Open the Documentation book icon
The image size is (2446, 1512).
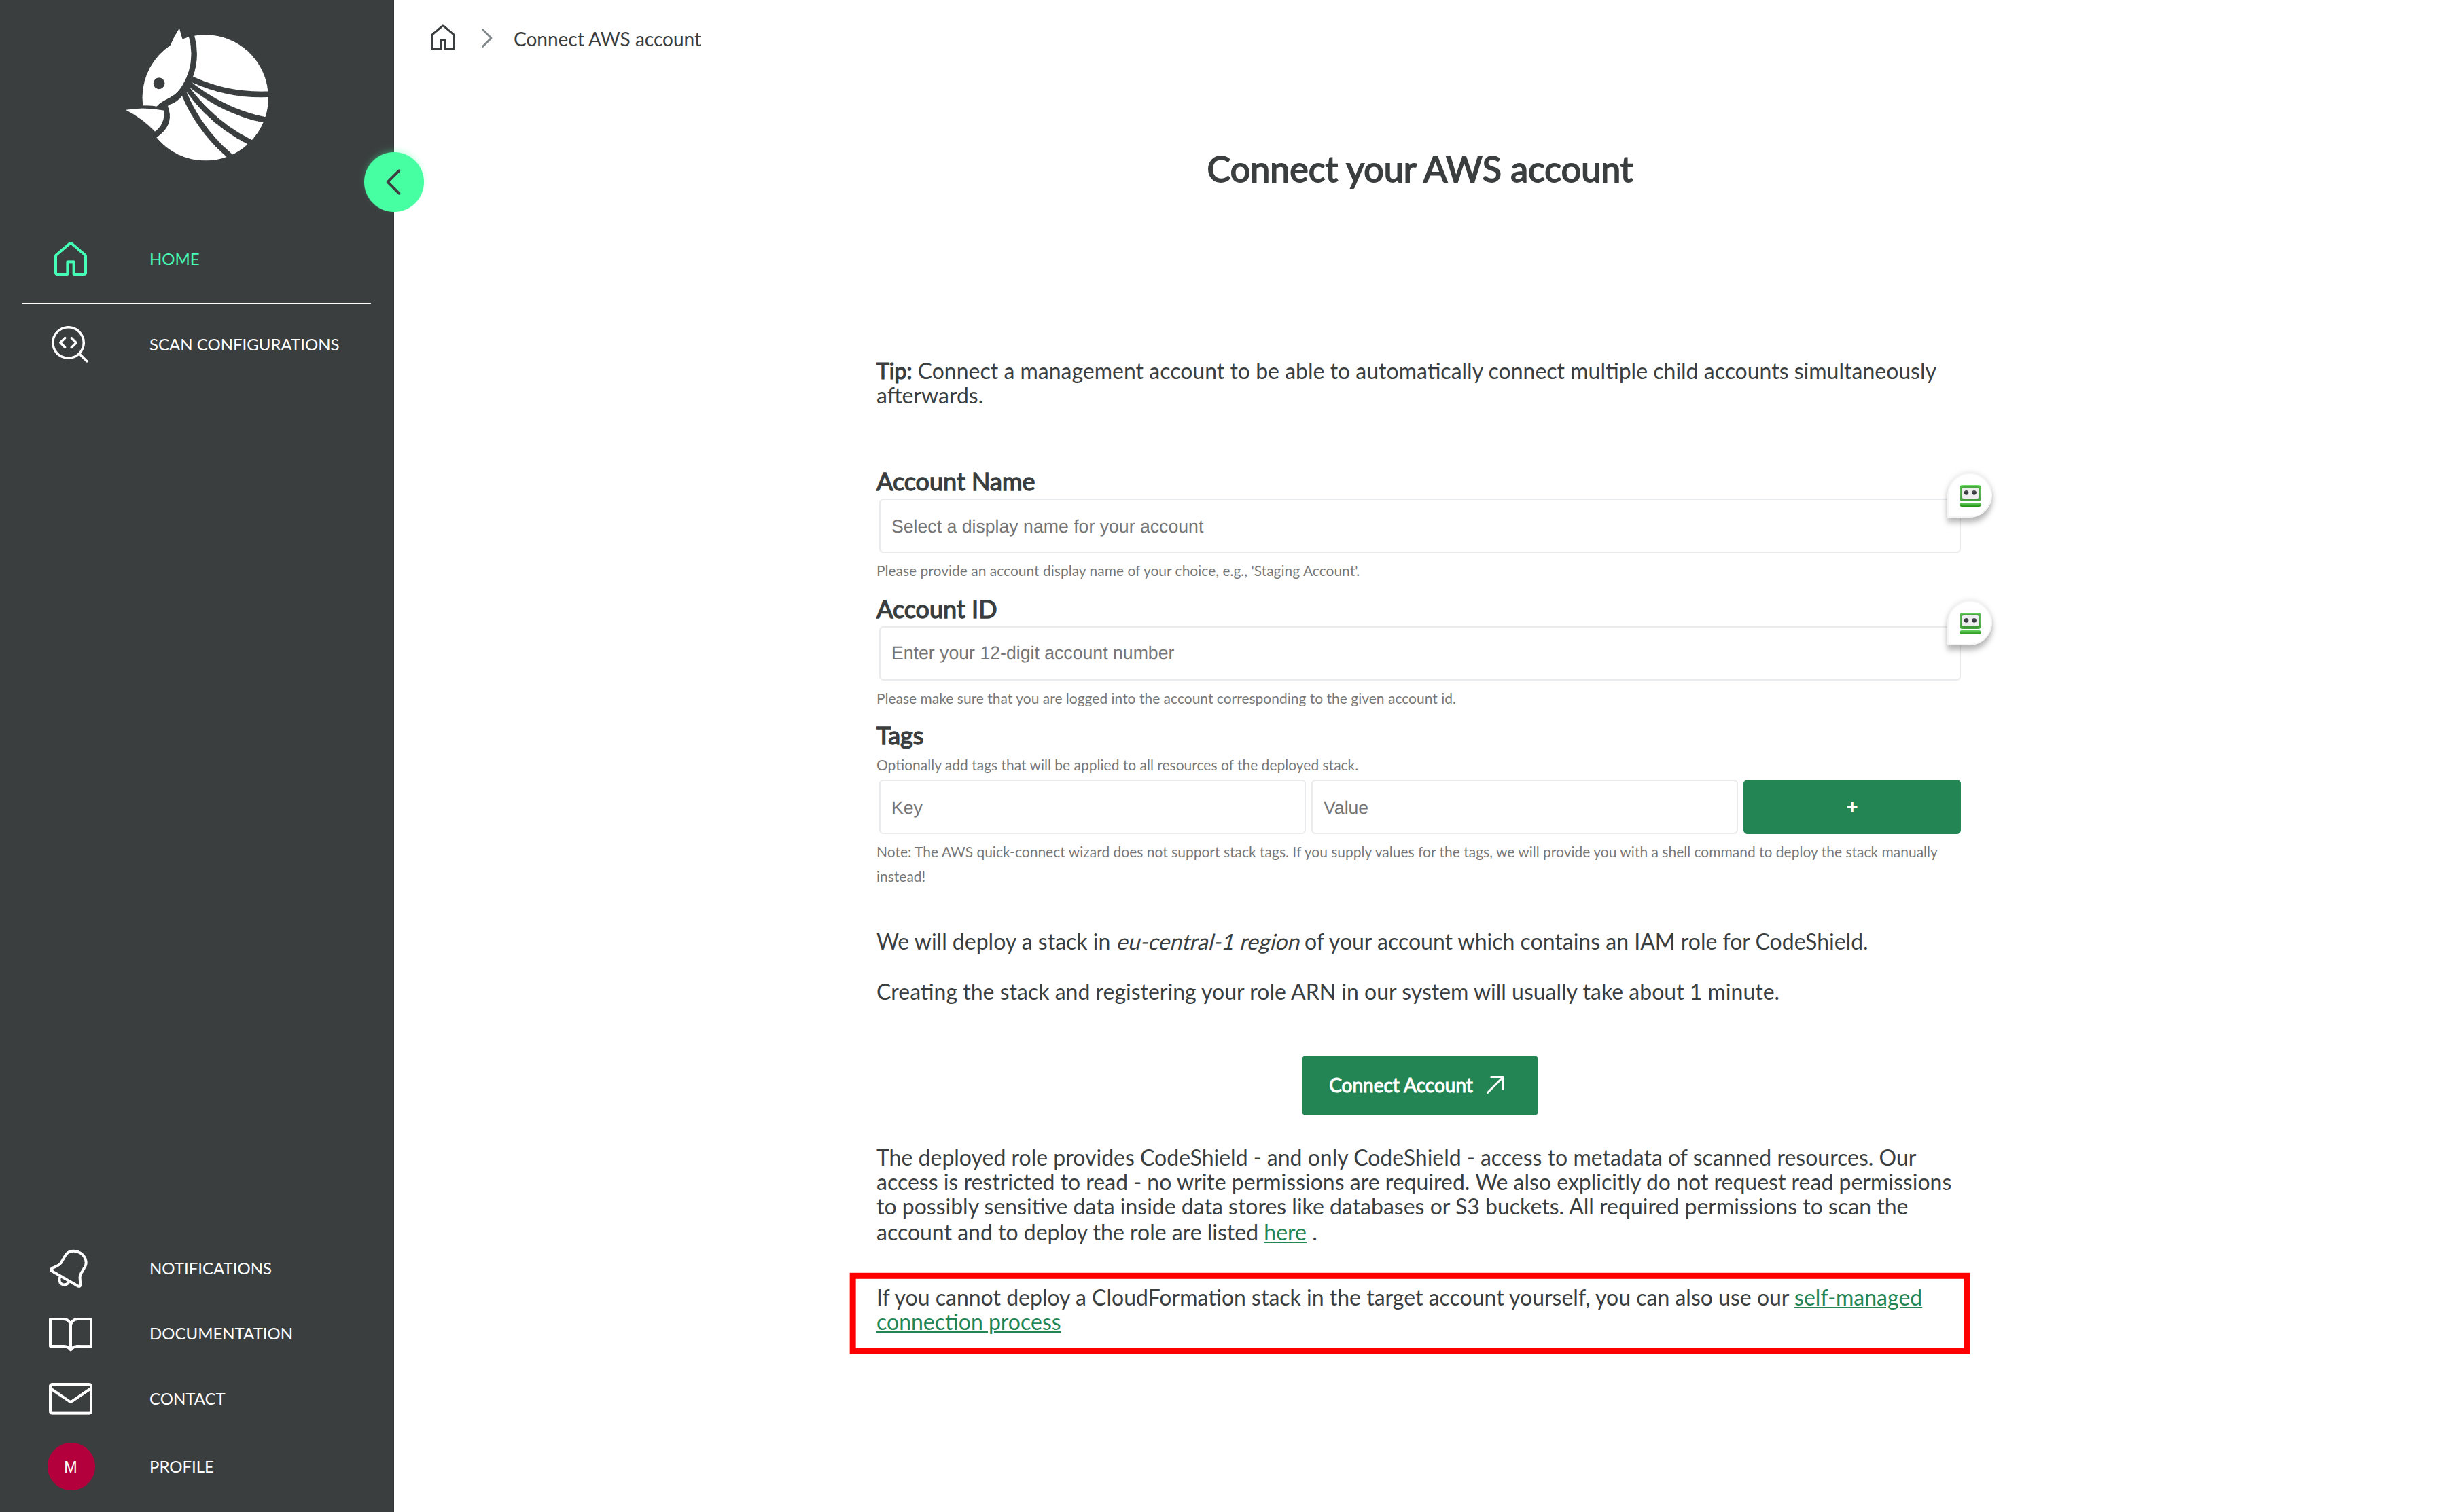[x=70, y=1333]
